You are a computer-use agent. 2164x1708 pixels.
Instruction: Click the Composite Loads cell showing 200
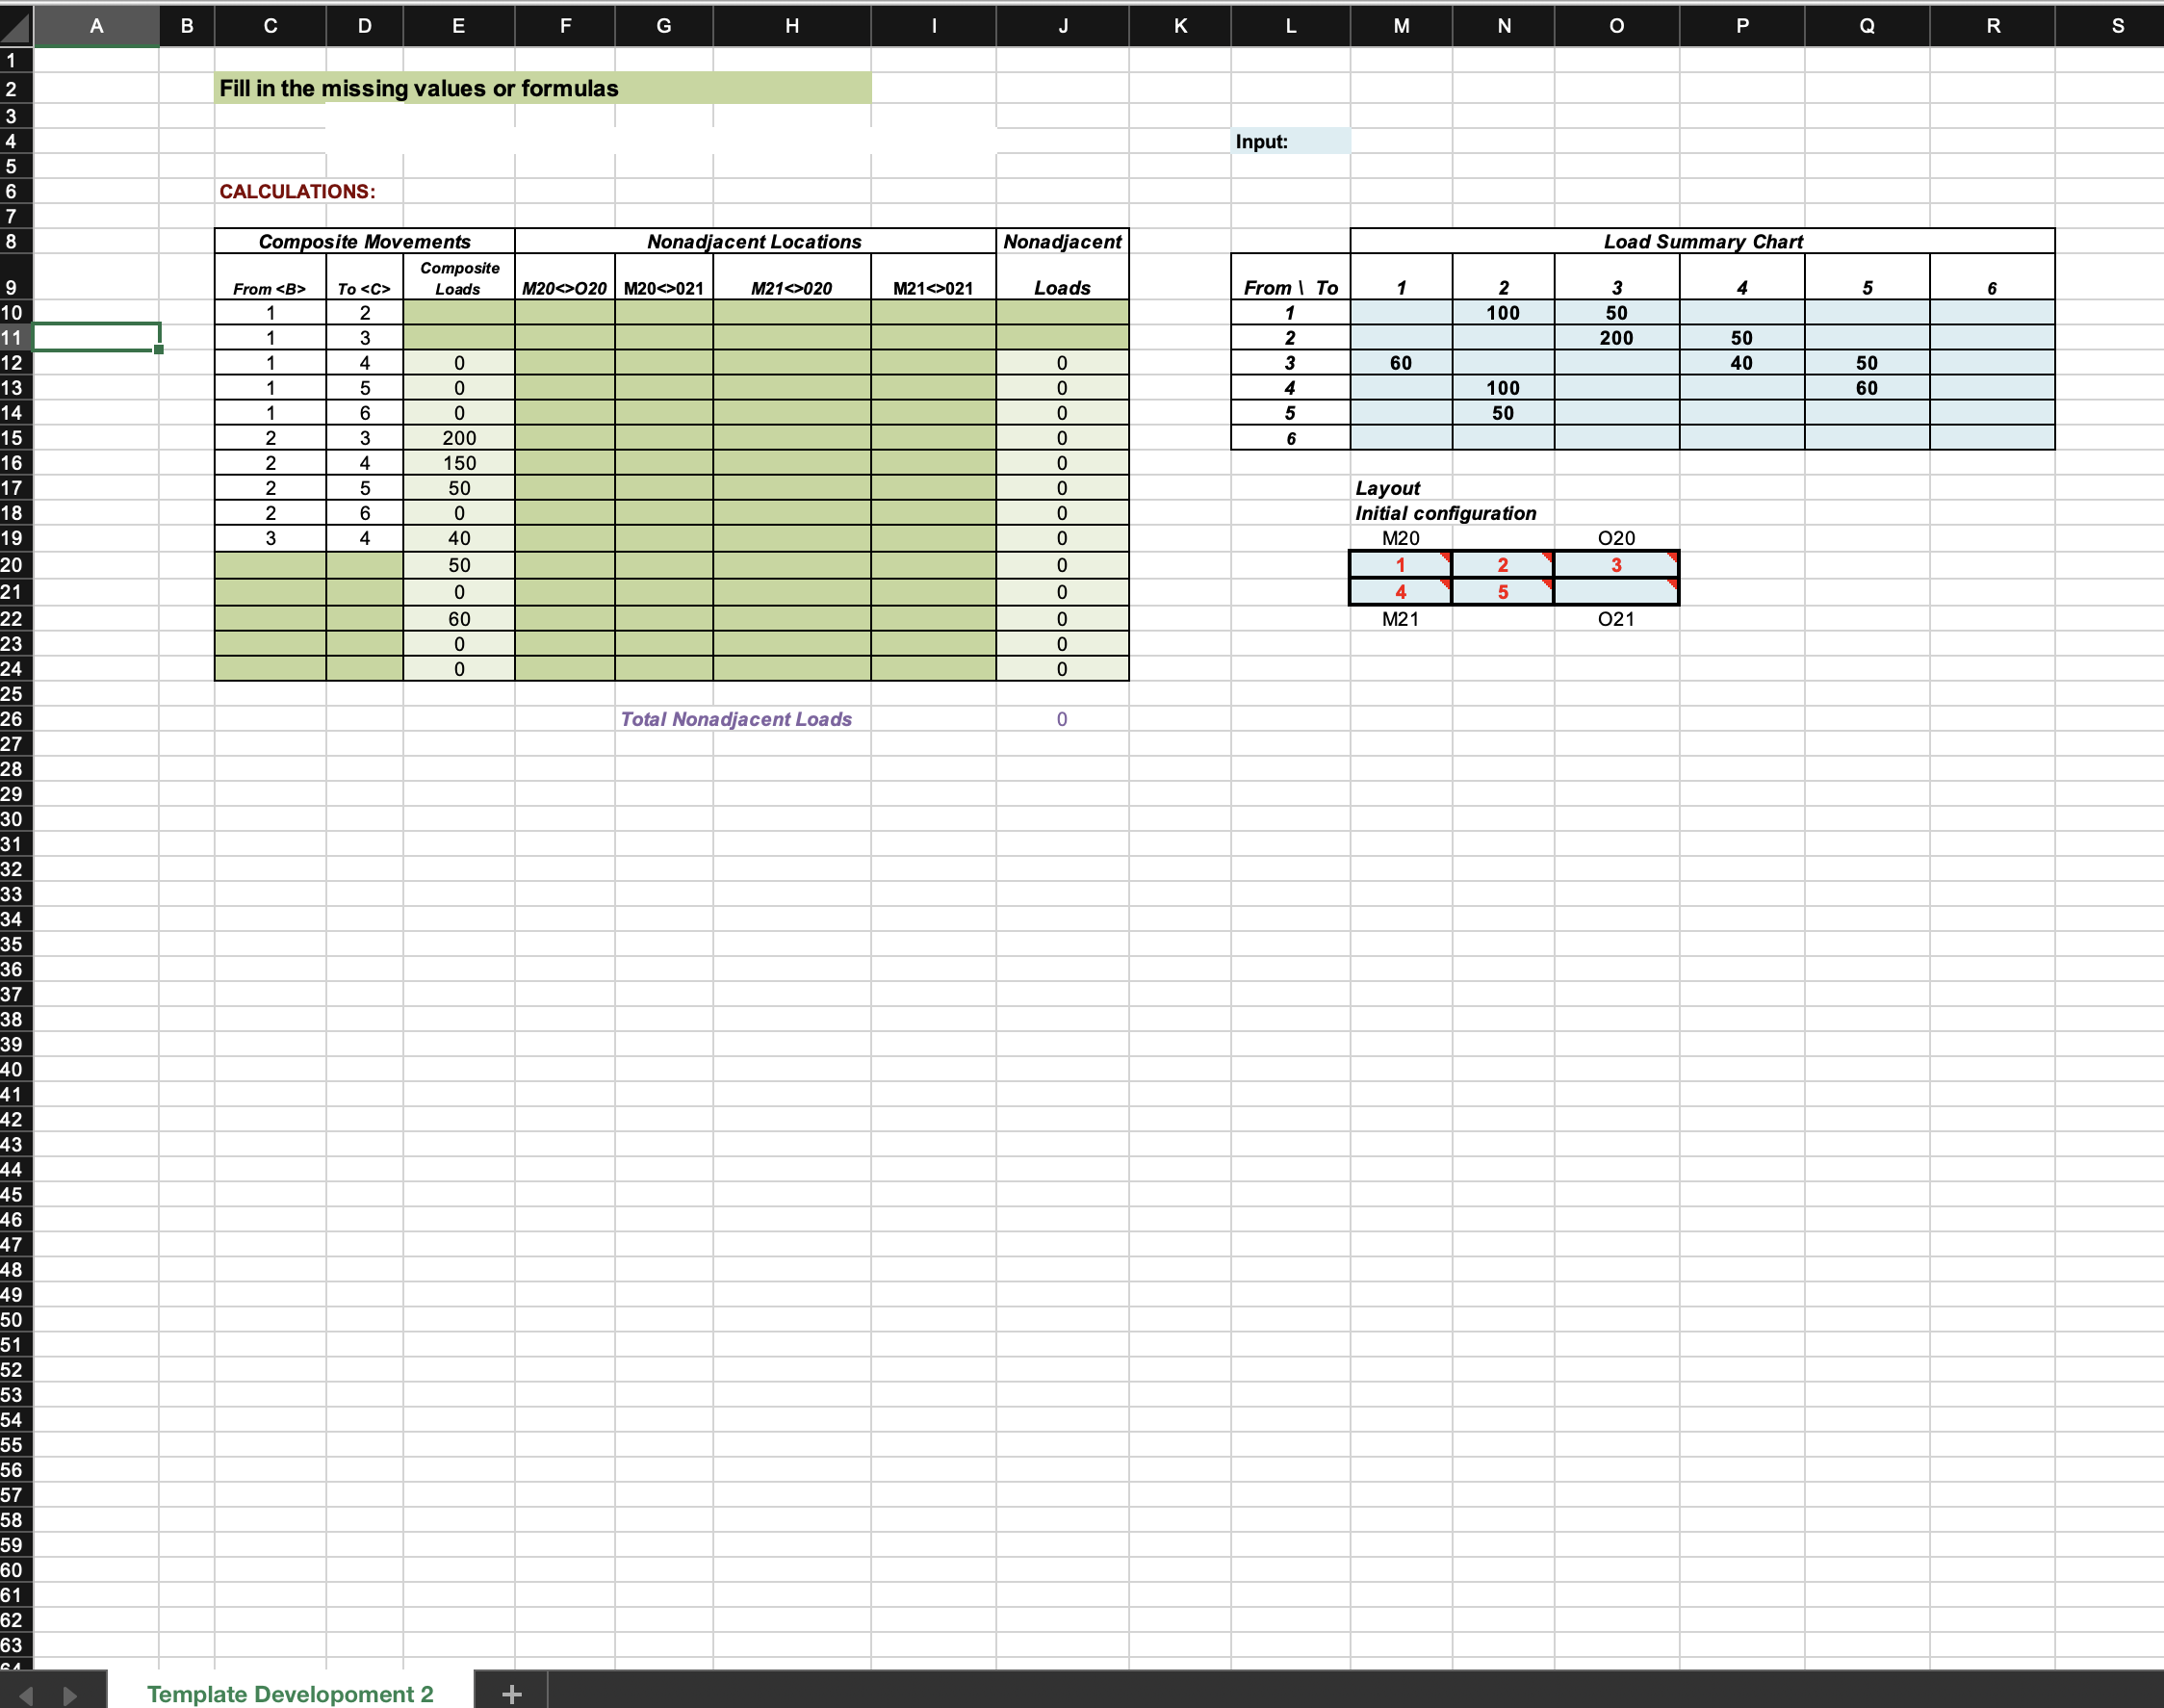459,438
